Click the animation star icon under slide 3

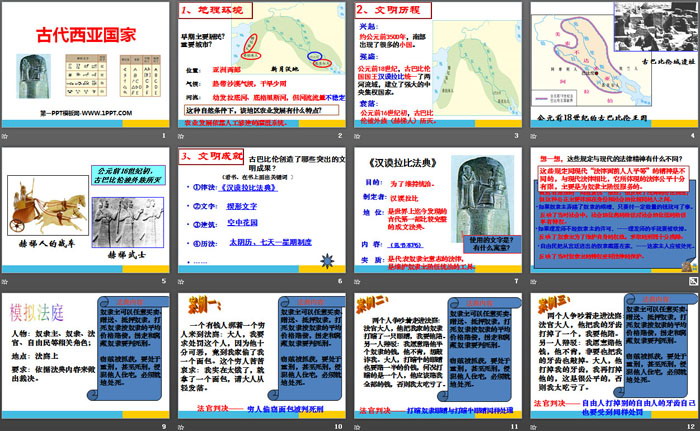(x=357, y=136)
